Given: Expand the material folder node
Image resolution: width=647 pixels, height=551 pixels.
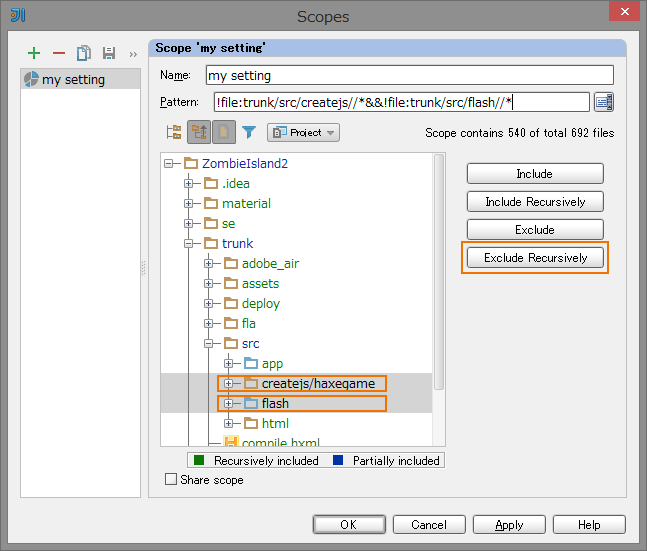Looking at the screenshot, I should pyautogui.click(x=188, y=204).
